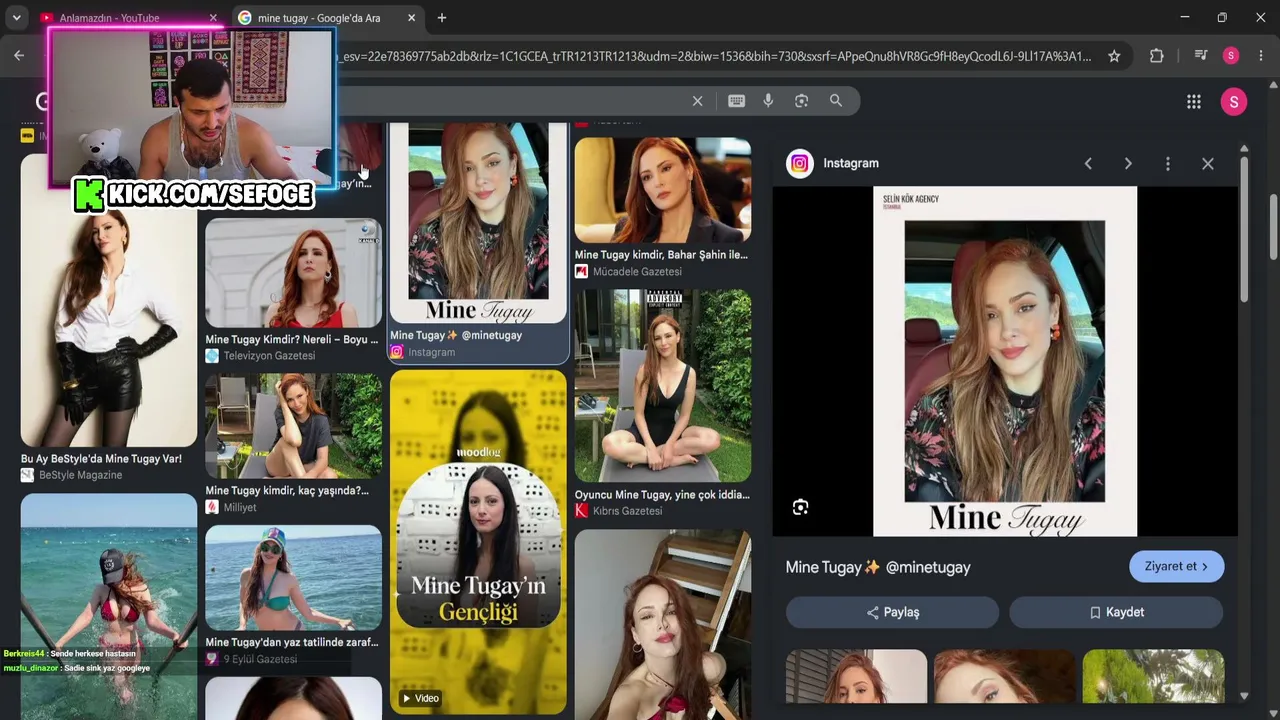Minimize the Chrome window
Screen dimensions: 1280x720
[1184, 18]
